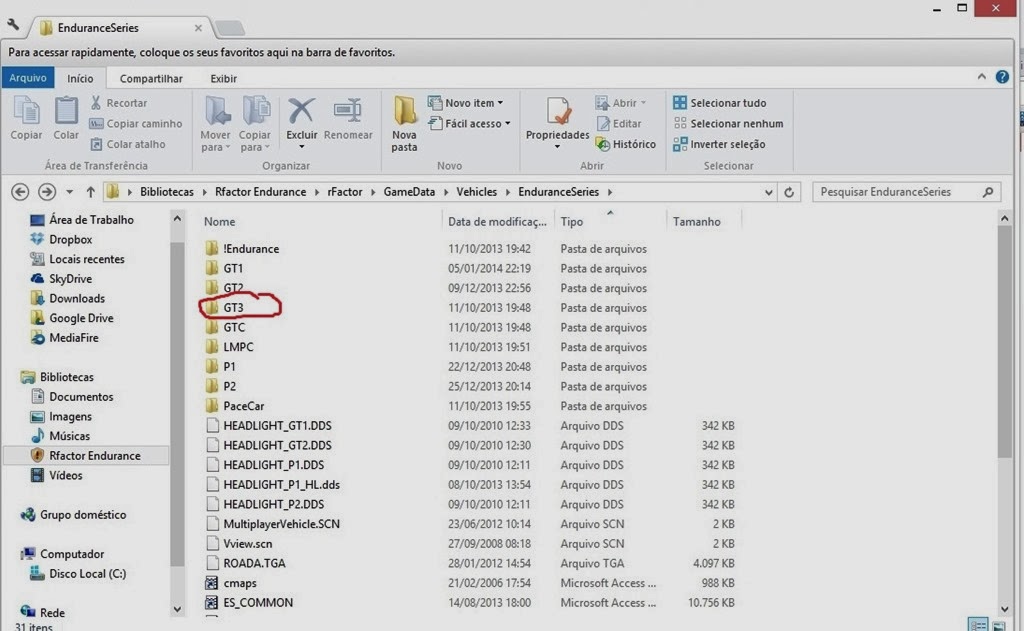
Task: Open Google Drive in navigation pane
Action: pos(72,318)
